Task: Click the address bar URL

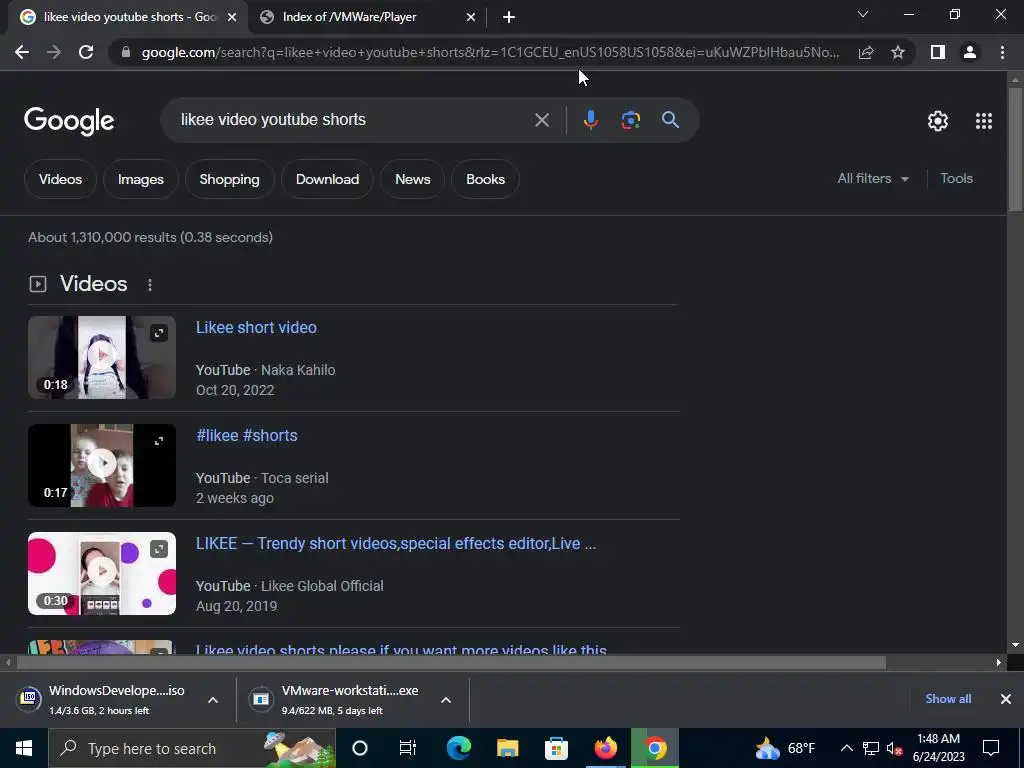Action: (x=490, y=52)
